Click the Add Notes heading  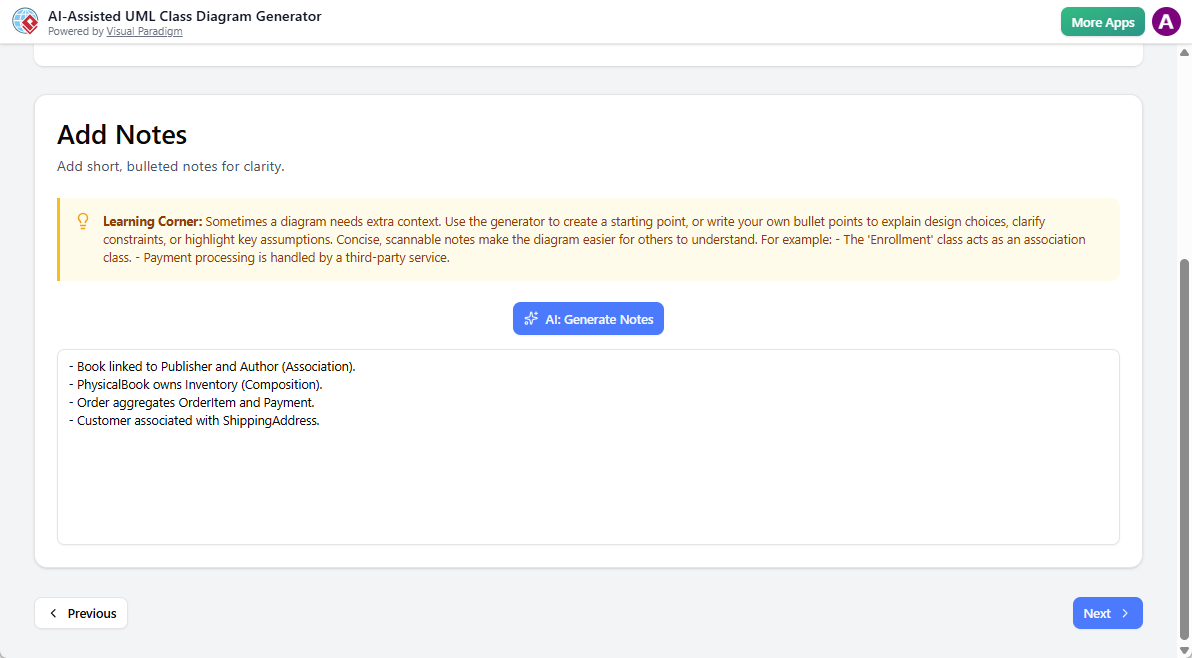tap(121, 134)
